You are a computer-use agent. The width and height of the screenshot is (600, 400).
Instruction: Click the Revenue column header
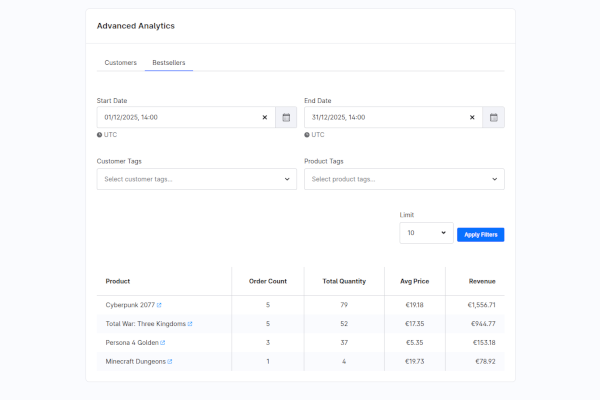[482, 281]
